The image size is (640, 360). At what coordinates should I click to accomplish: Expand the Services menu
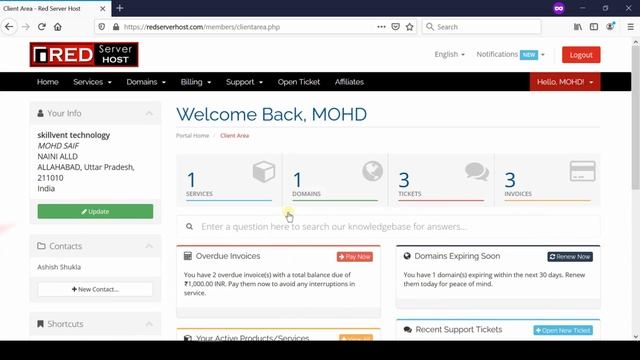pos(92,82)
